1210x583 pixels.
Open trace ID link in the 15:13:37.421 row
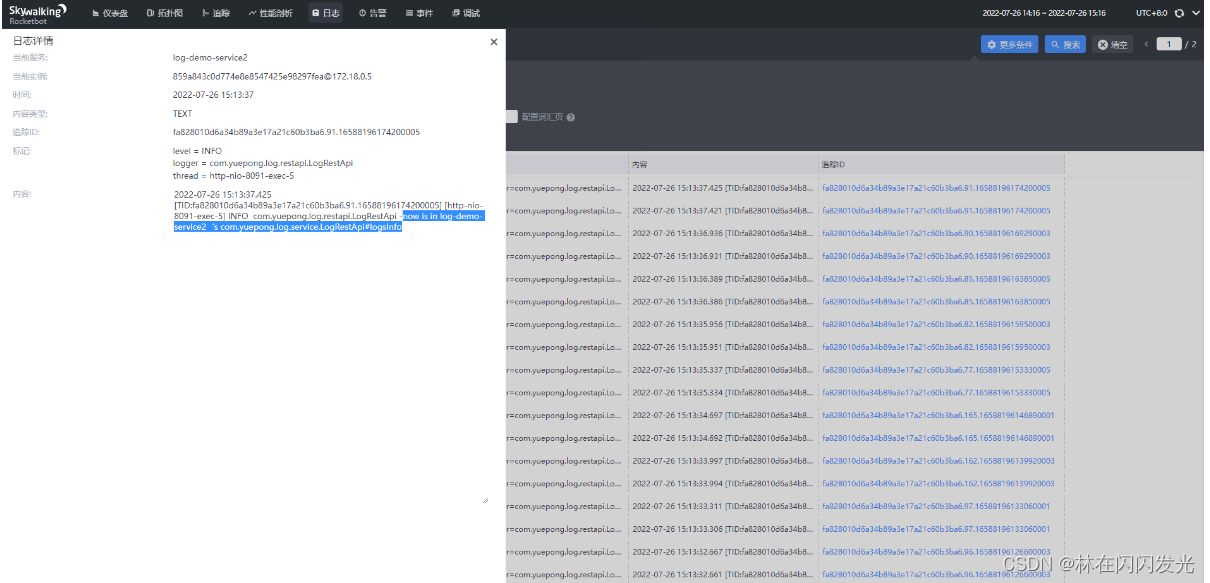click(936, 210)
